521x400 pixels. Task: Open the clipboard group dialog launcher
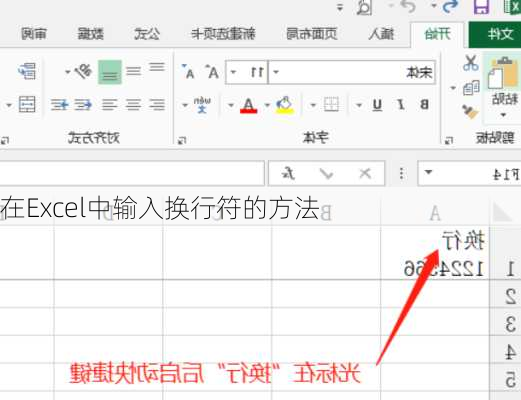(x=449, y=141)
